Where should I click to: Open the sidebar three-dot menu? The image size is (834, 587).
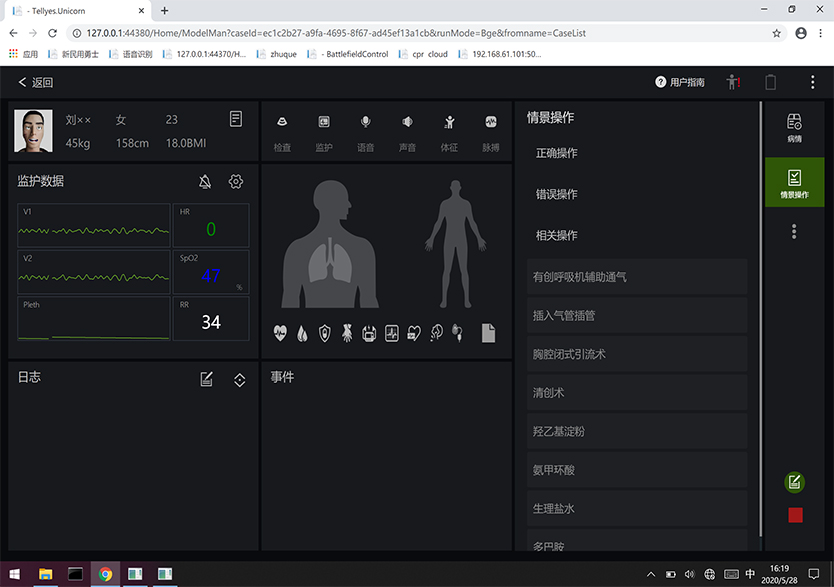pyautogui.click(x=794, y=231)
